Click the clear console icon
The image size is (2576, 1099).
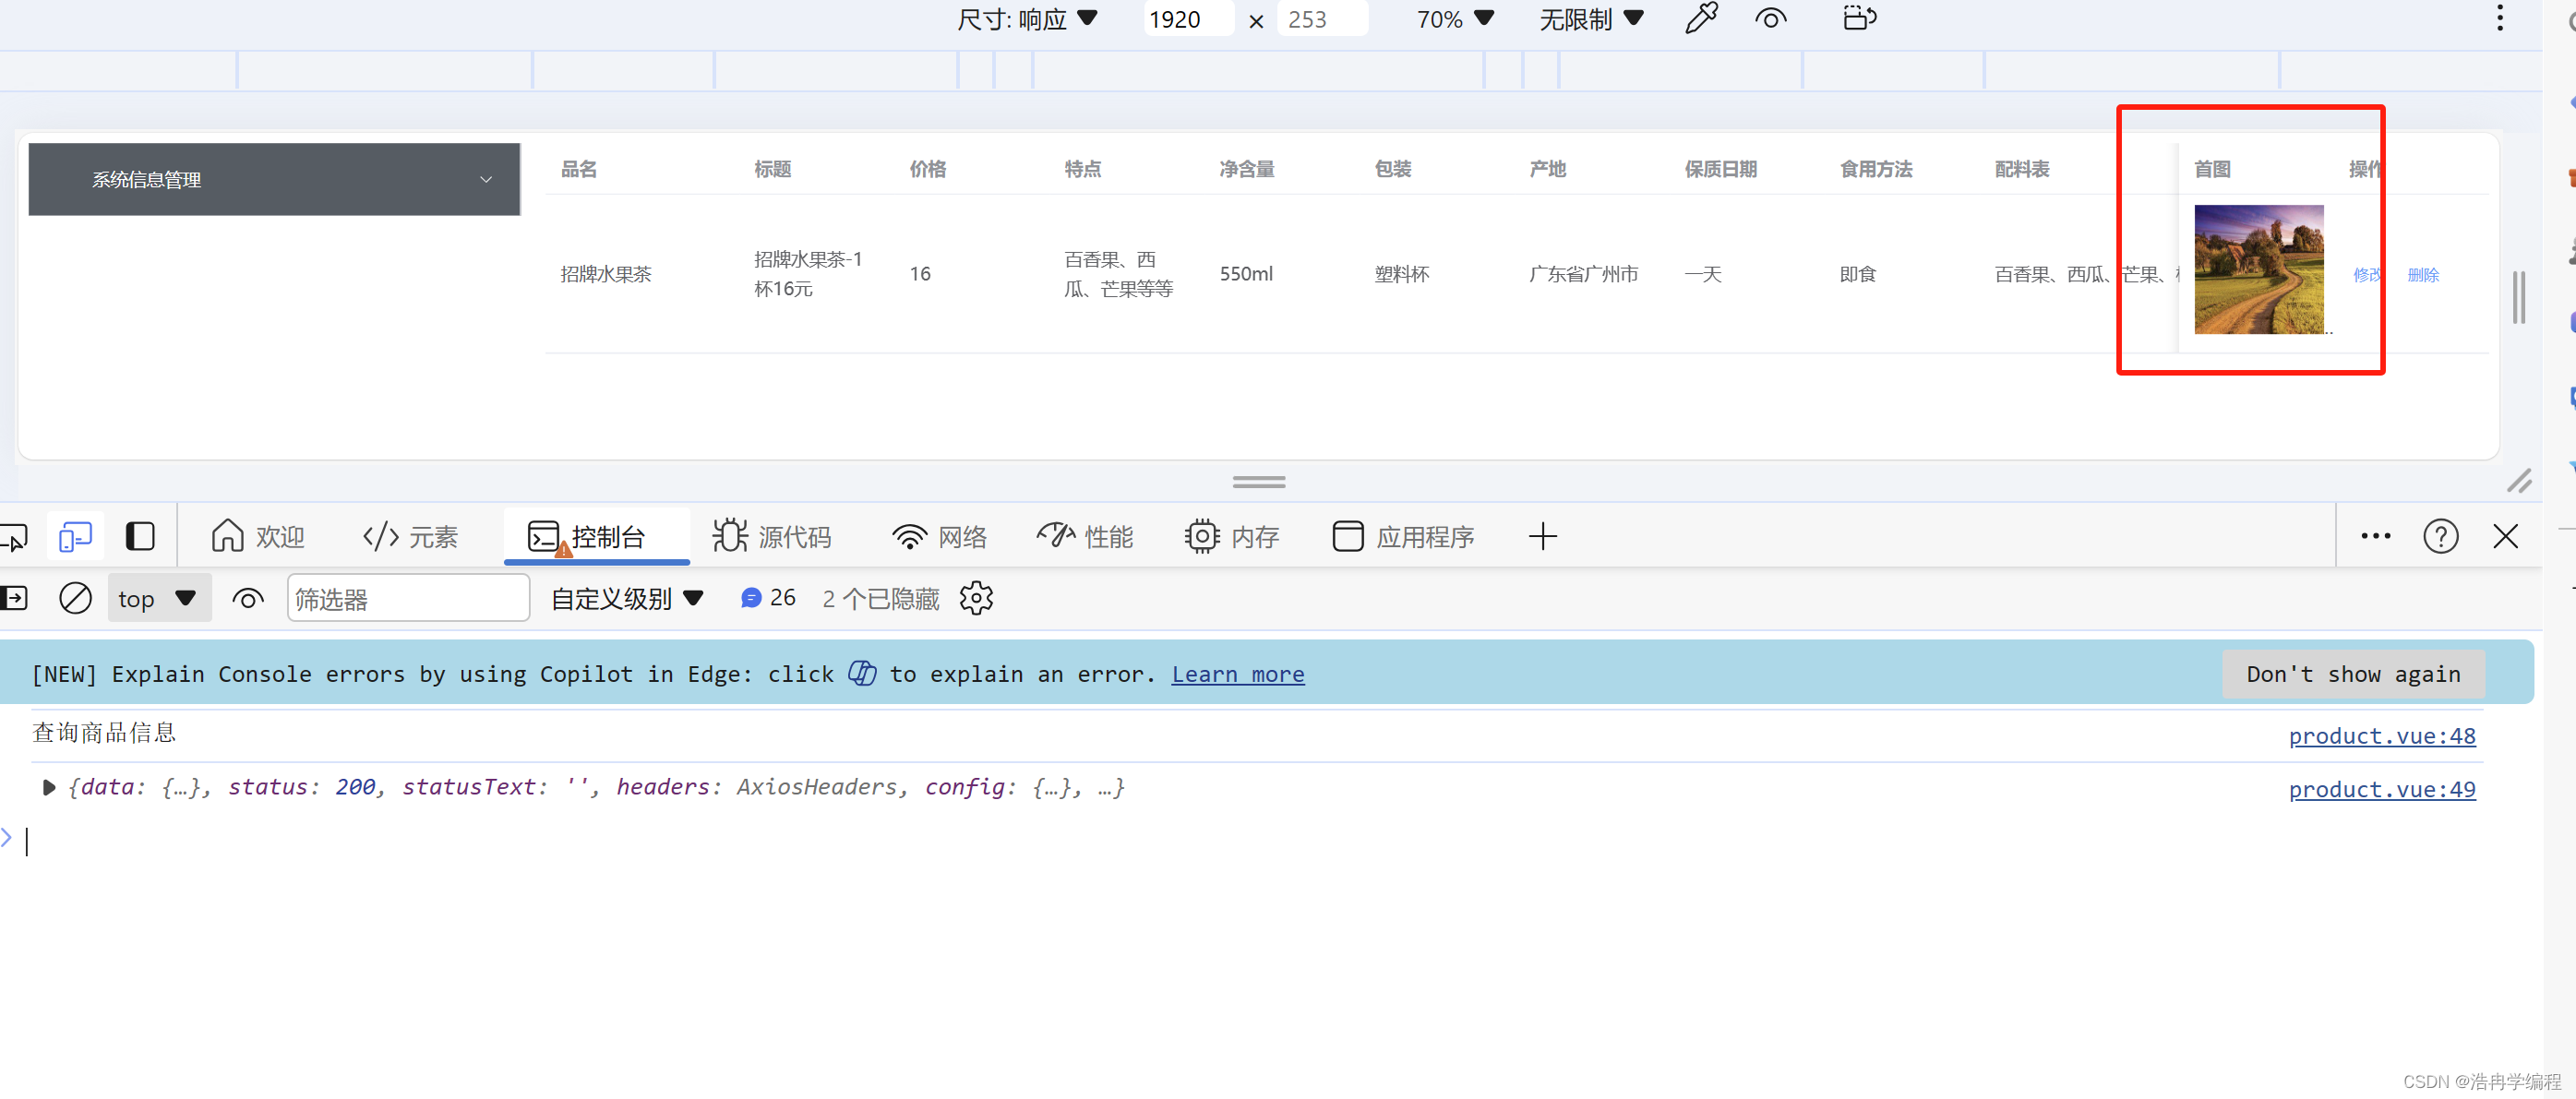(75, 597)
